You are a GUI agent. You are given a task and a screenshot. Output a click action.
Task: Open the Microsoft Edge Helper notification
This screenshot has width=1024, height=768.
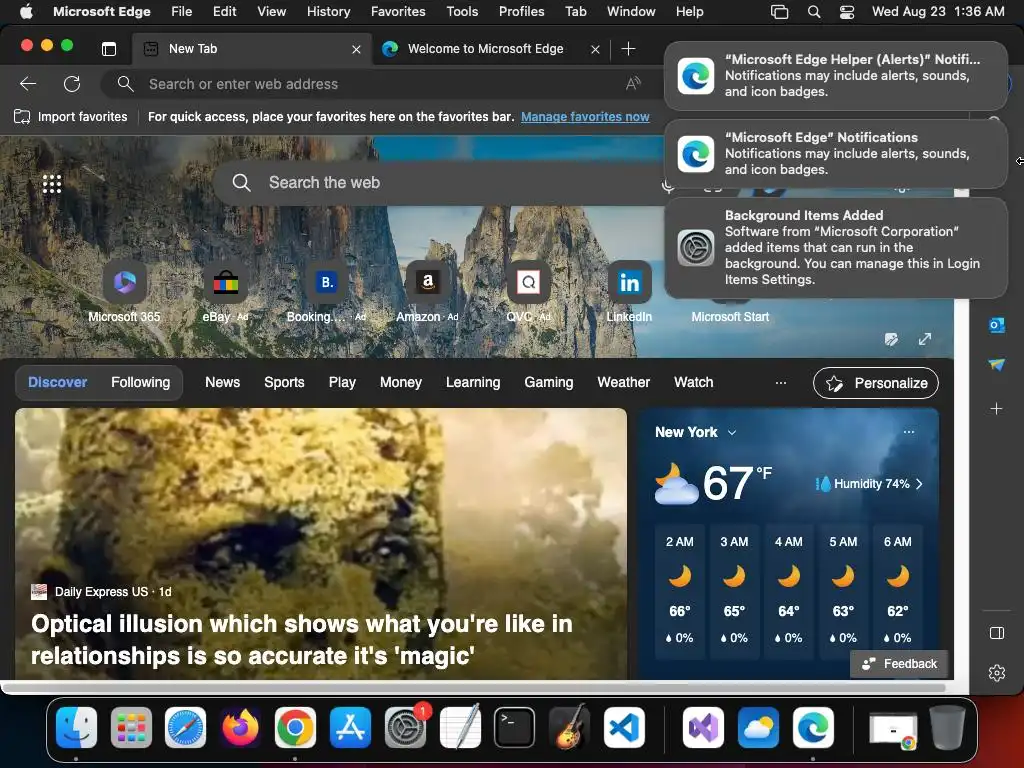click(x=835, y=76)
